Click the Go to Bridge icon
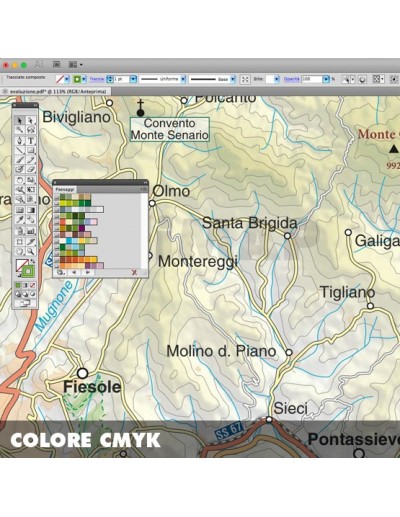 coord(56,64)
